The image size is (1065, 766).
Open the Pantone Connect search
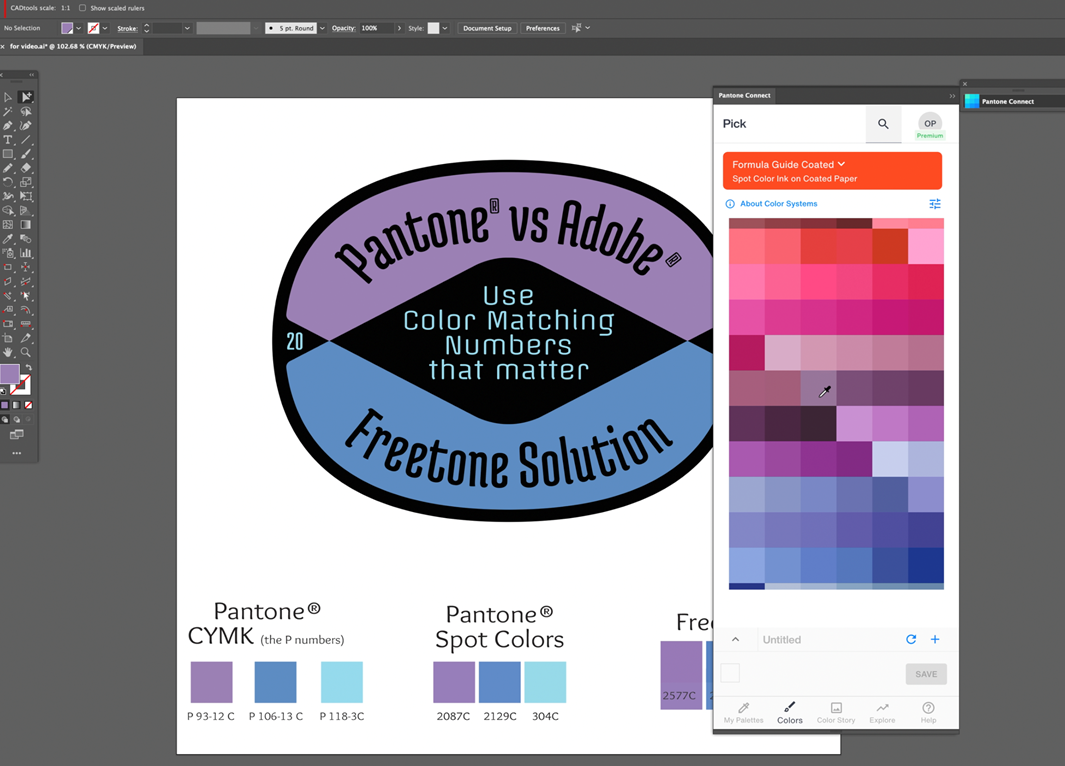(x=883, y=123)
